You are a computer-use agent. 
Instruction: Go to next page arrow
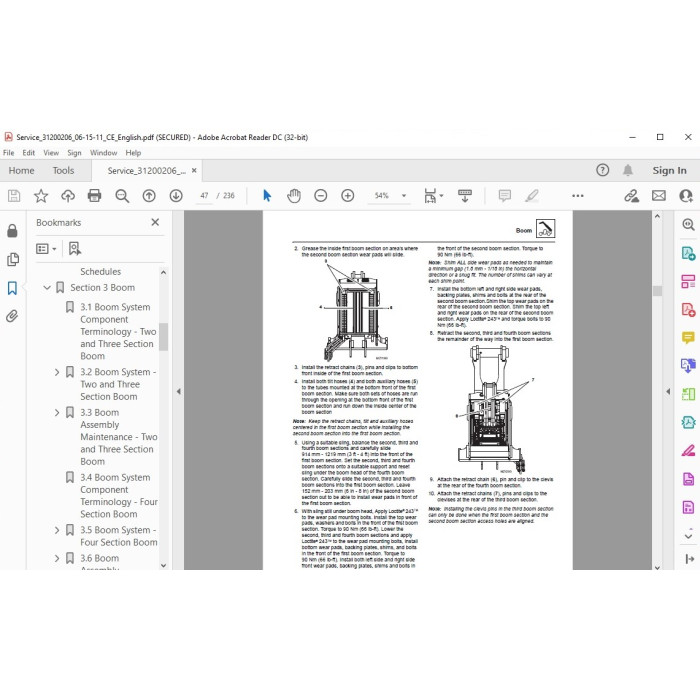[x=176, y=196]
